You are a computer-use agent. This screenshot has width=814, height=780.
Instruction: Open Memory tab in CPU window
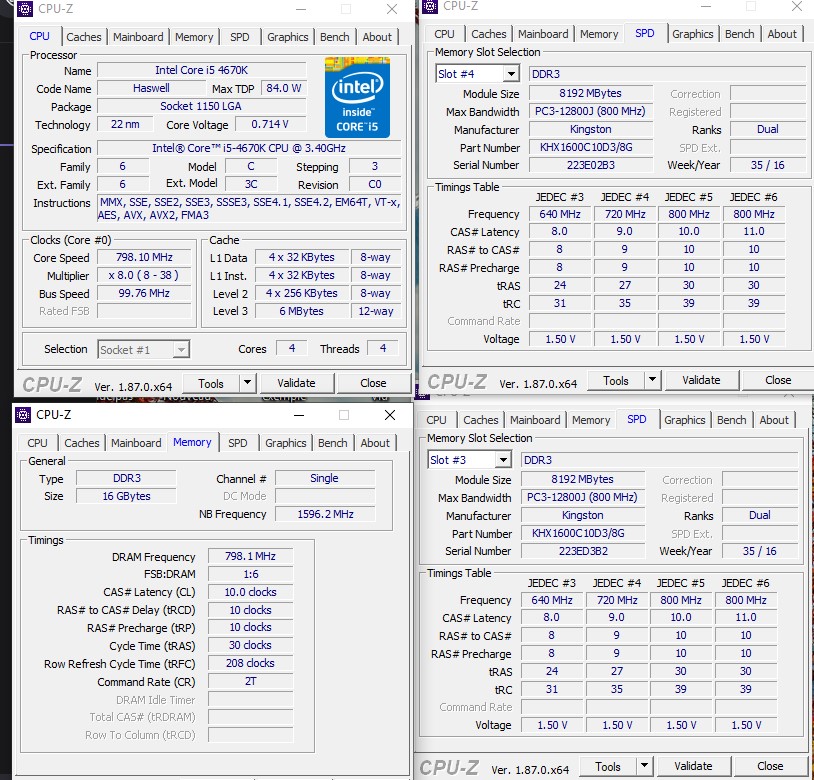click(x=194, y=37)
